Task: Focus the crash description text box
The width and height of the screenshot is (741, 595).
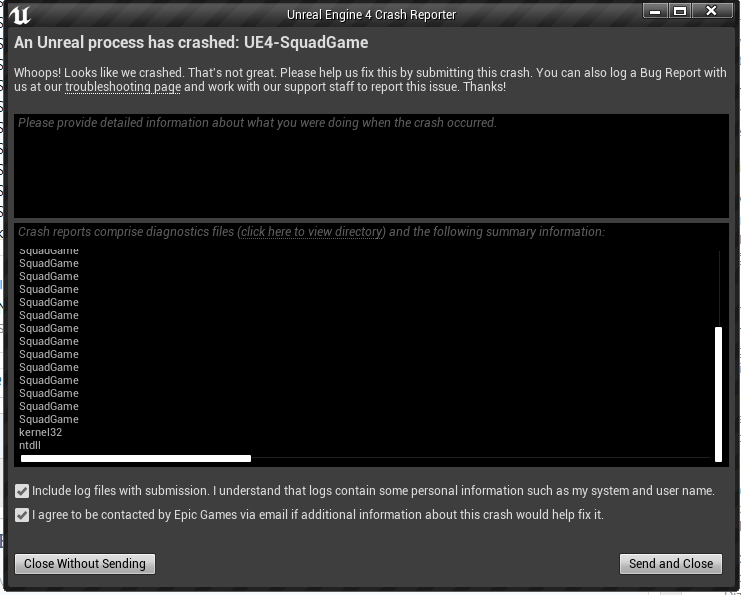Action: coord(371,166)
